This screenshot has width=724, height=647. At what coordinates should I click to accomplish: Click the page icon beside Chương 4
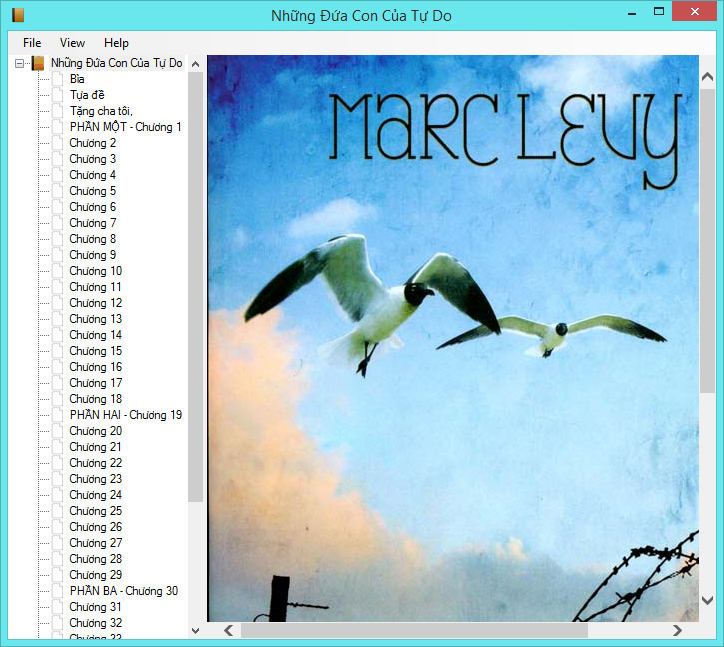click(x=58, y=175)
